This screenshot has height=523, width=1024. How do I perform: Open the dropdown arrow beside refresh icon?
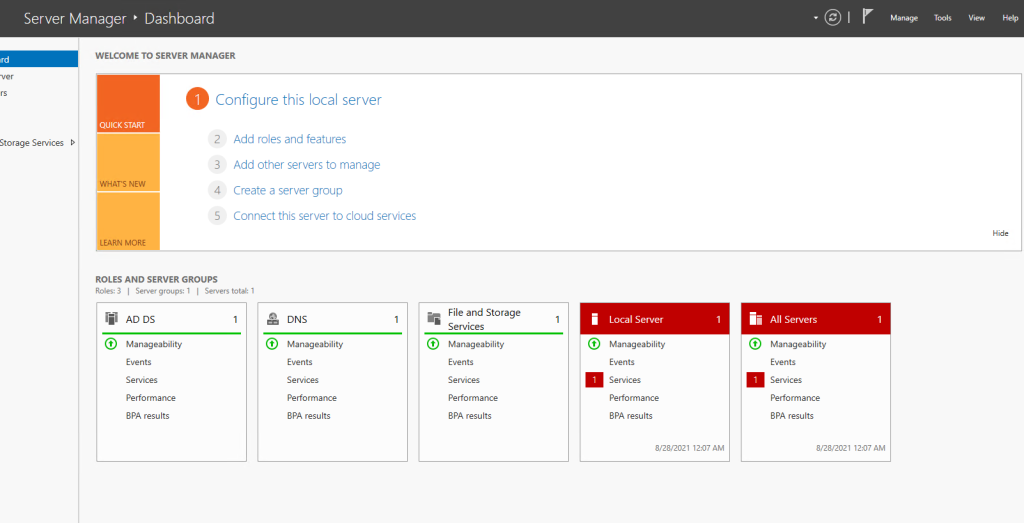[x=815, y=18]
